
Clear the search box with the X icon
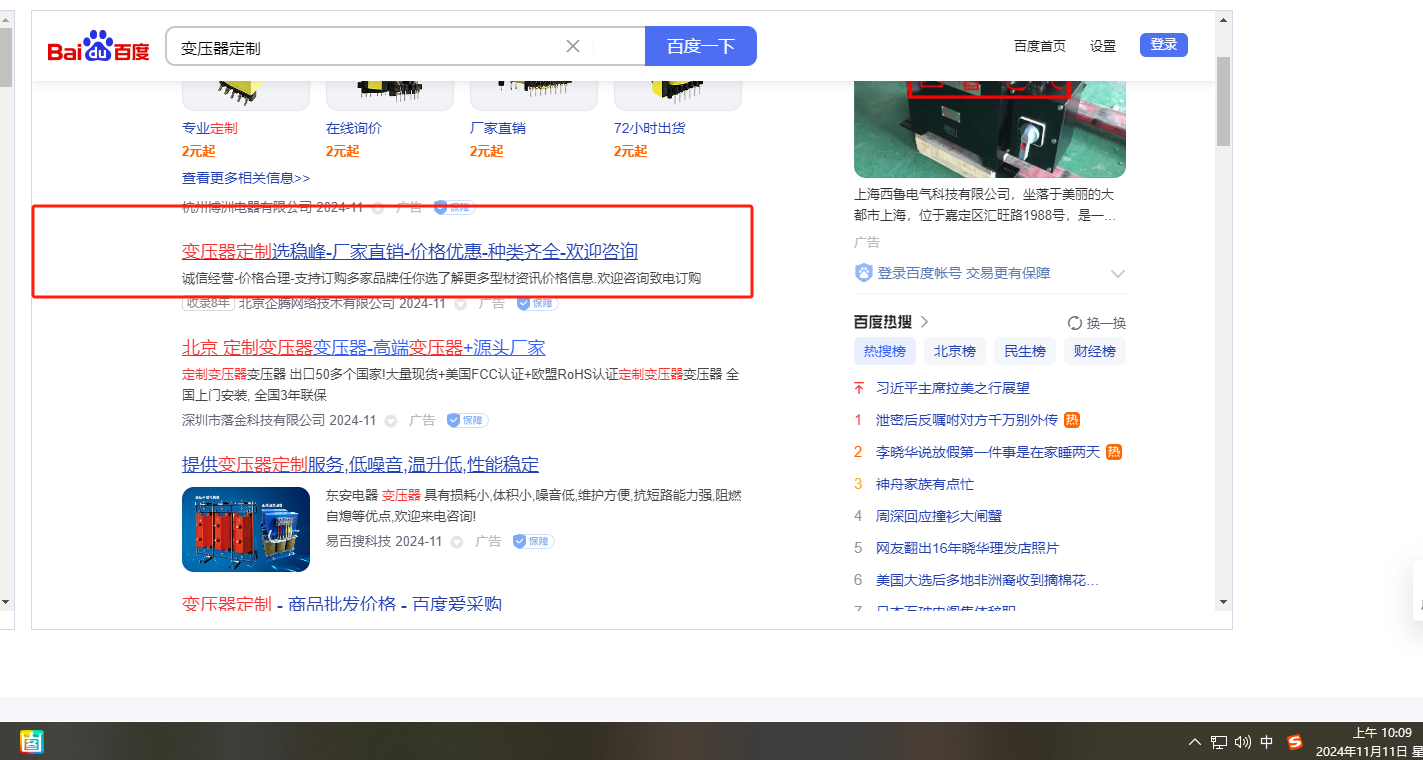tap(573, 46)
